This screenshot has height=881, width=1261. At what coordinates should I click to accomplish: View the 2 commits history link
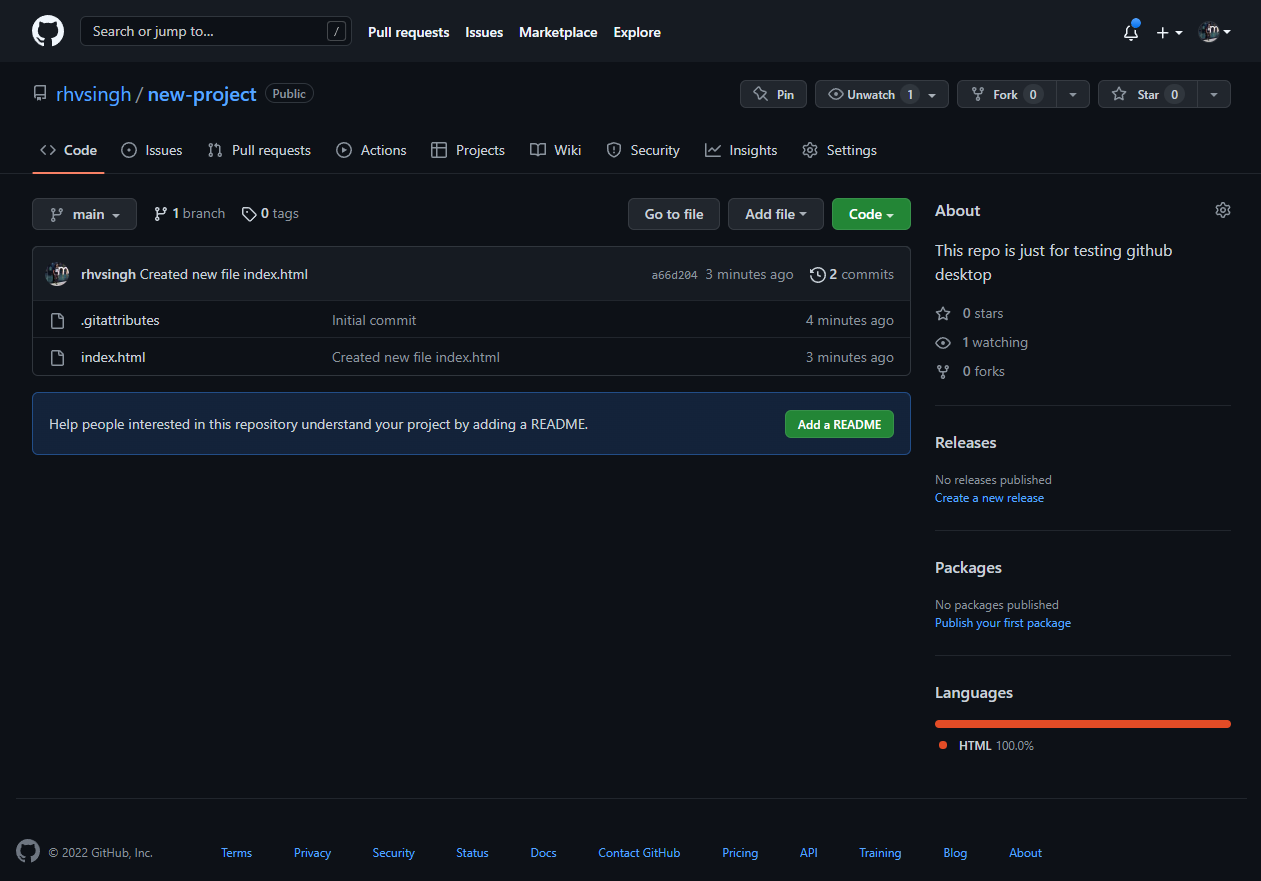(852, 274)
